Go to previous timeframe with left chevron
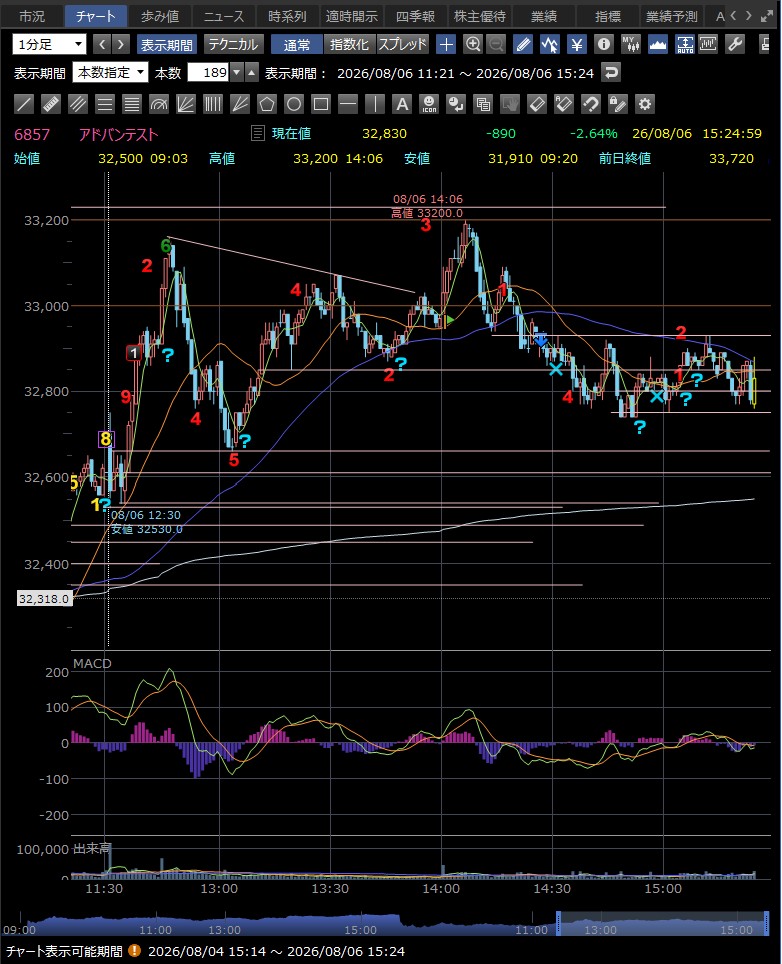Screen dimensions: 782x964 102,44
